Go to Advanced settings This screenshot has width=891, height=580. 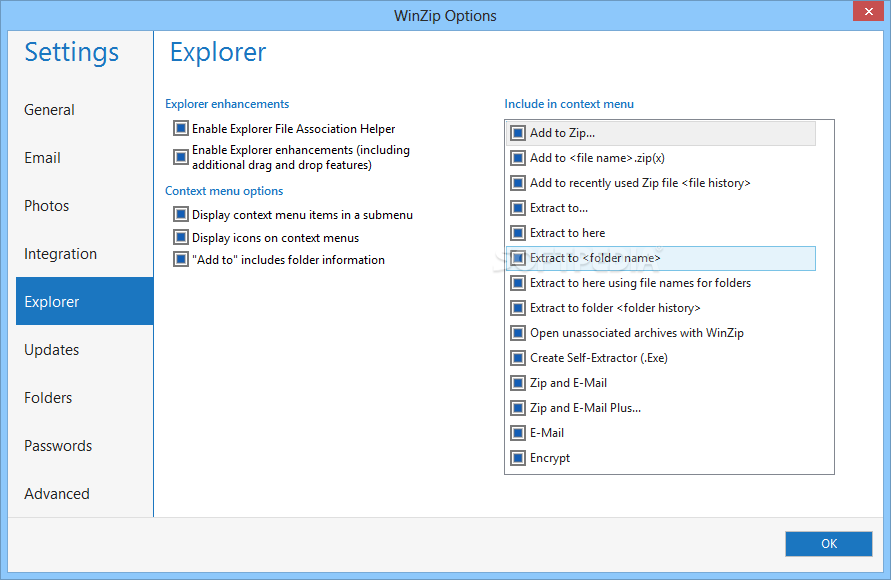pyautogui.click(x=84, y=494)
